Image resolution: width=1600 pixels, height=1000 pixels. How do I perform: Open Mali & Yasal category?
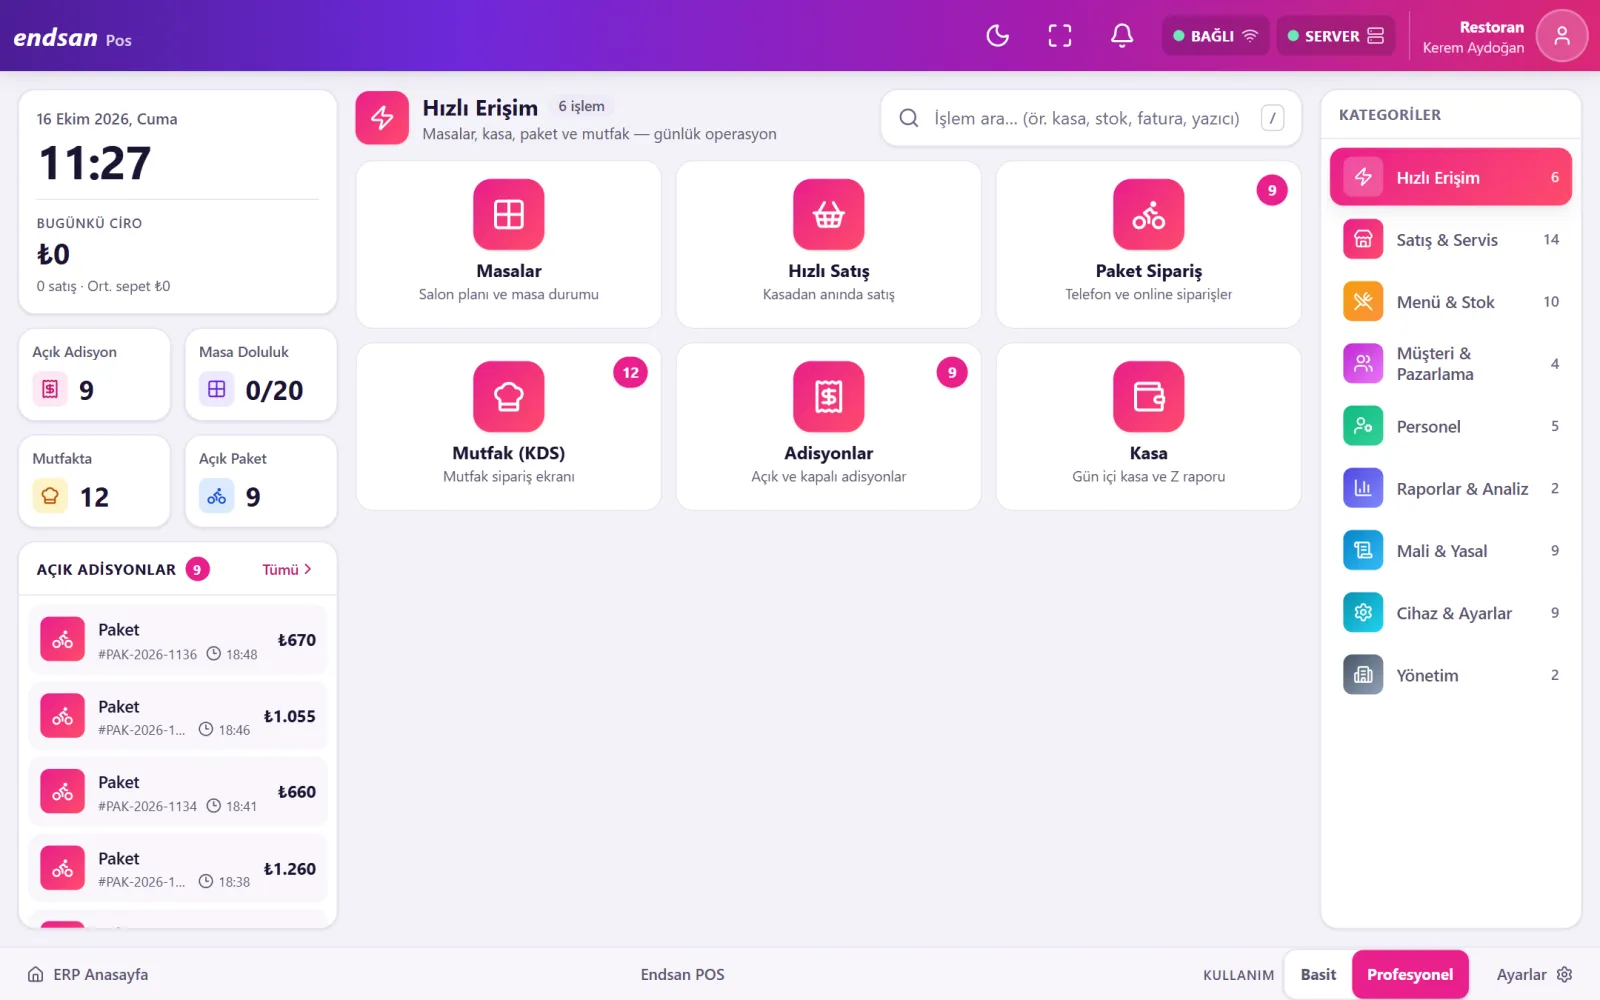click(x=1450, y=551)
